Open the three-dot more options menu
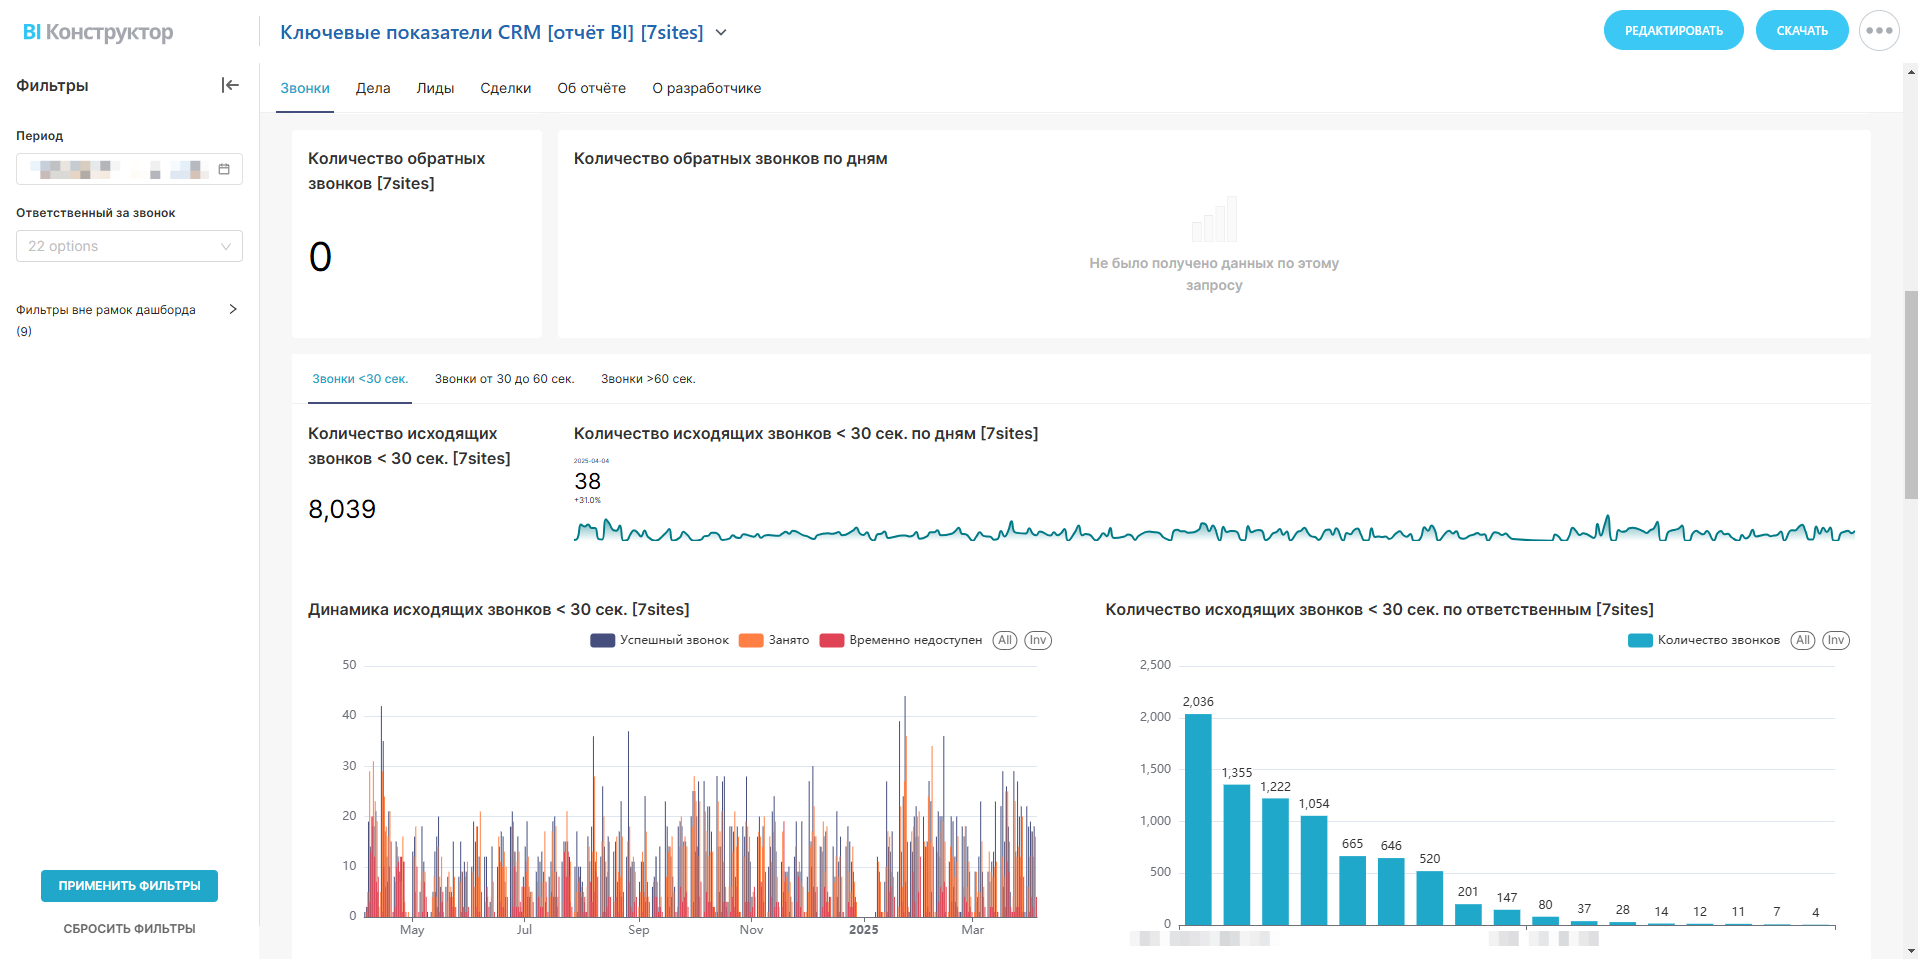The width and height of the screenshot is (1918, 959). pos(1879,31)
